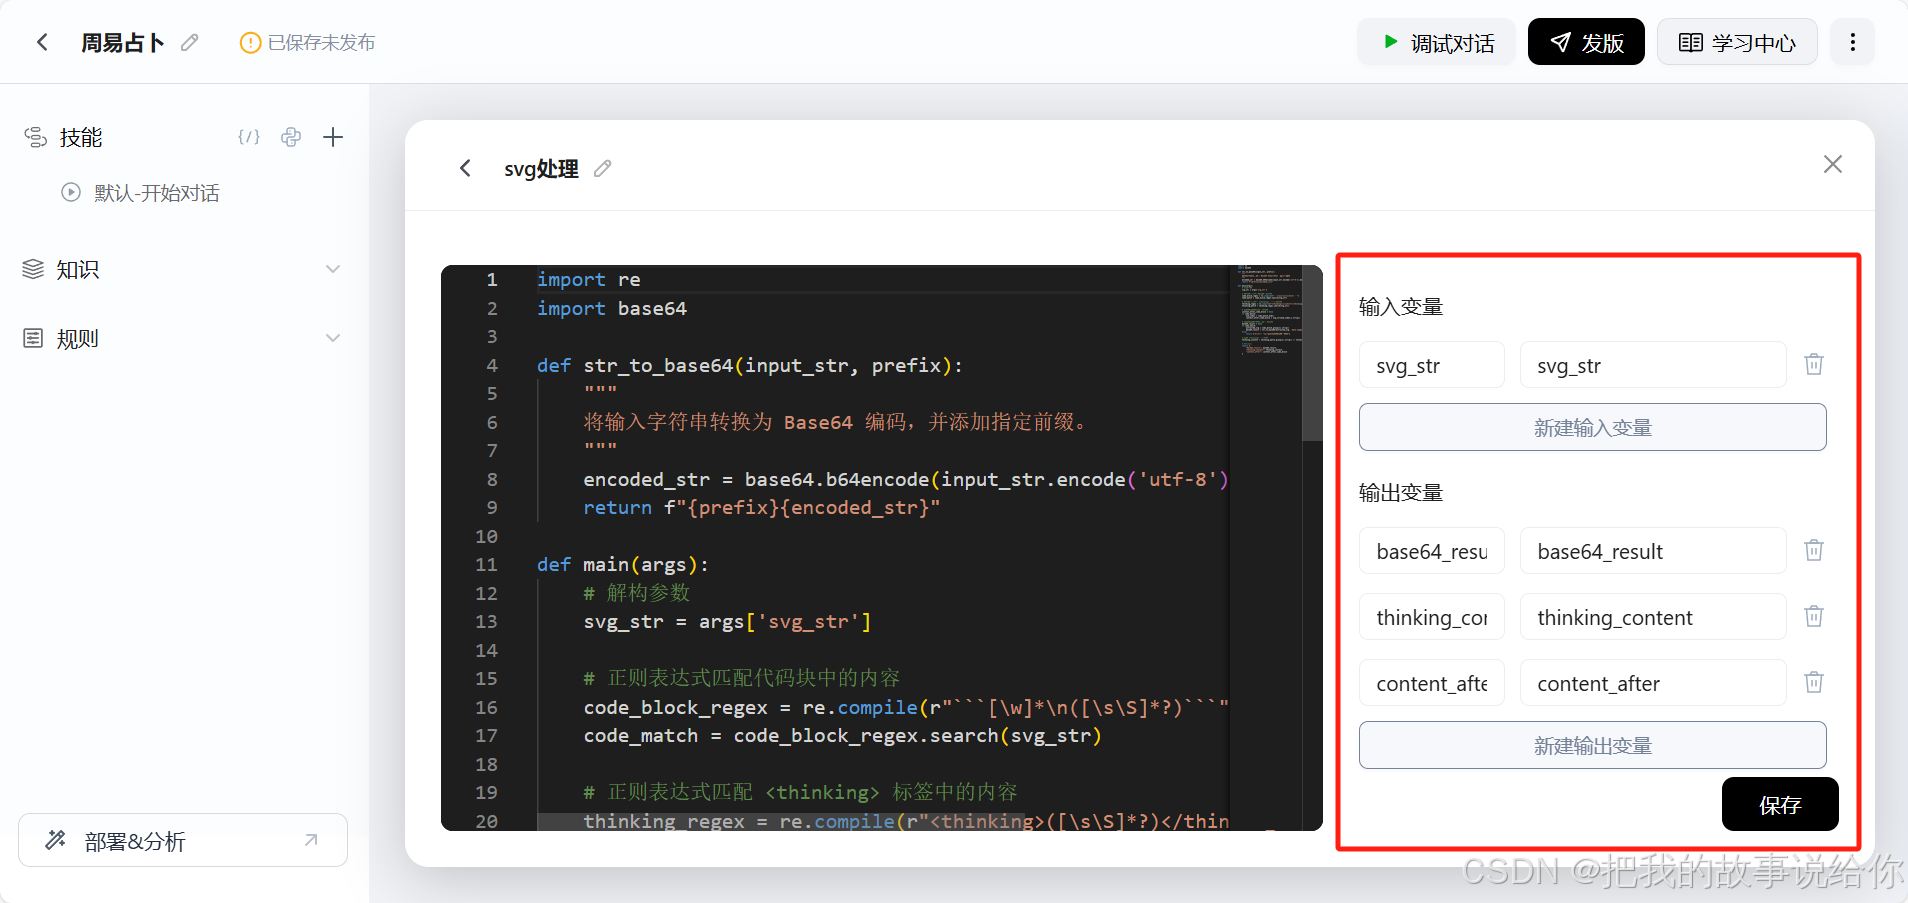Screen dimensions: 1908x903
Task: Delete the content_after output variable
Action: pos(1814,682)
